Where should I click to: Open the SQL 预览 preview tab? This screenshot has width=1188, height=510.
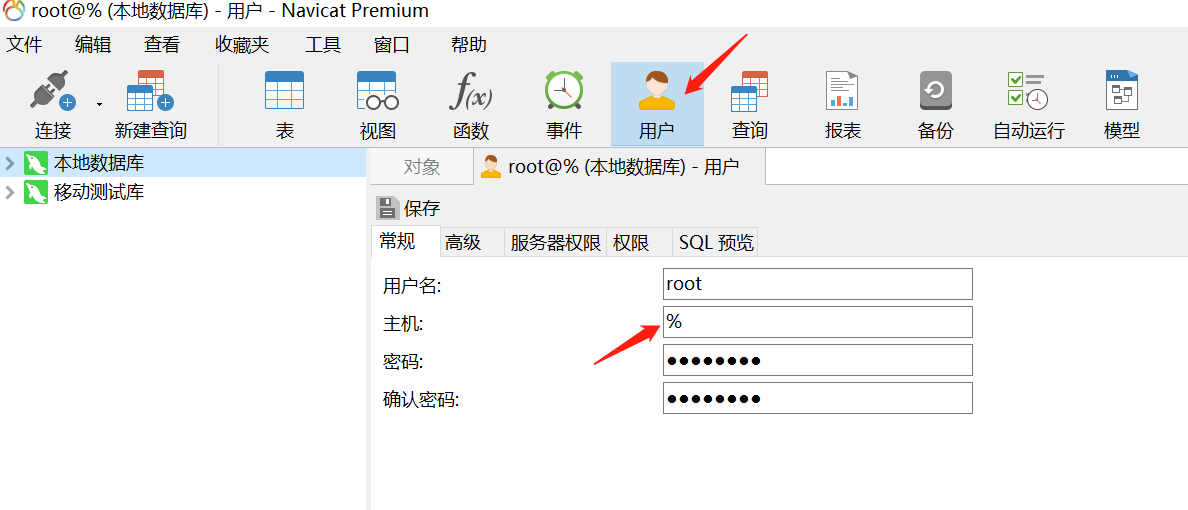coord(716,242)
